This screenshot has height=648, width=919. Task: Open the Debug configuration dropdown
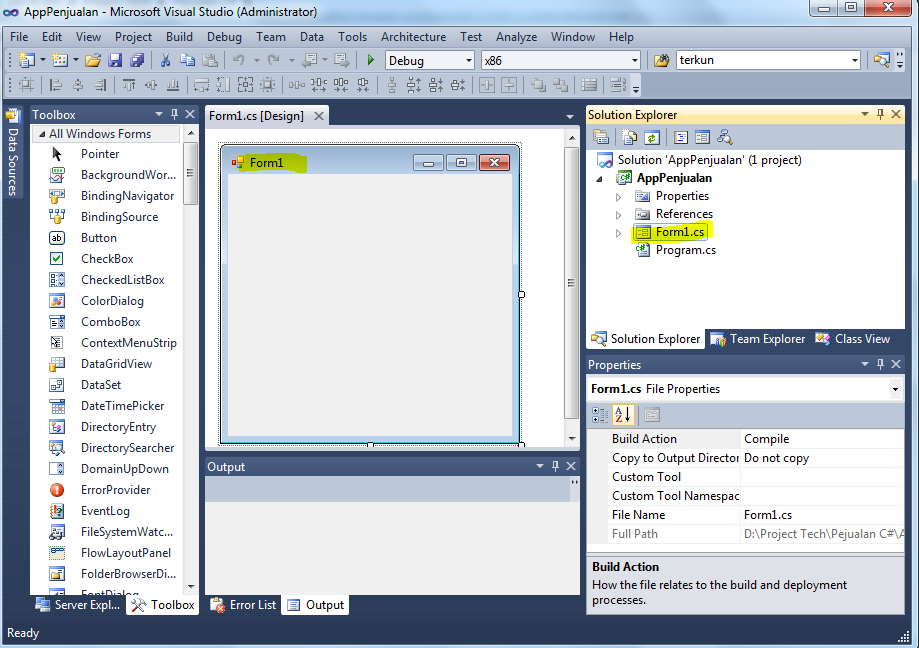pyautogui.click(x=468, y=60)
